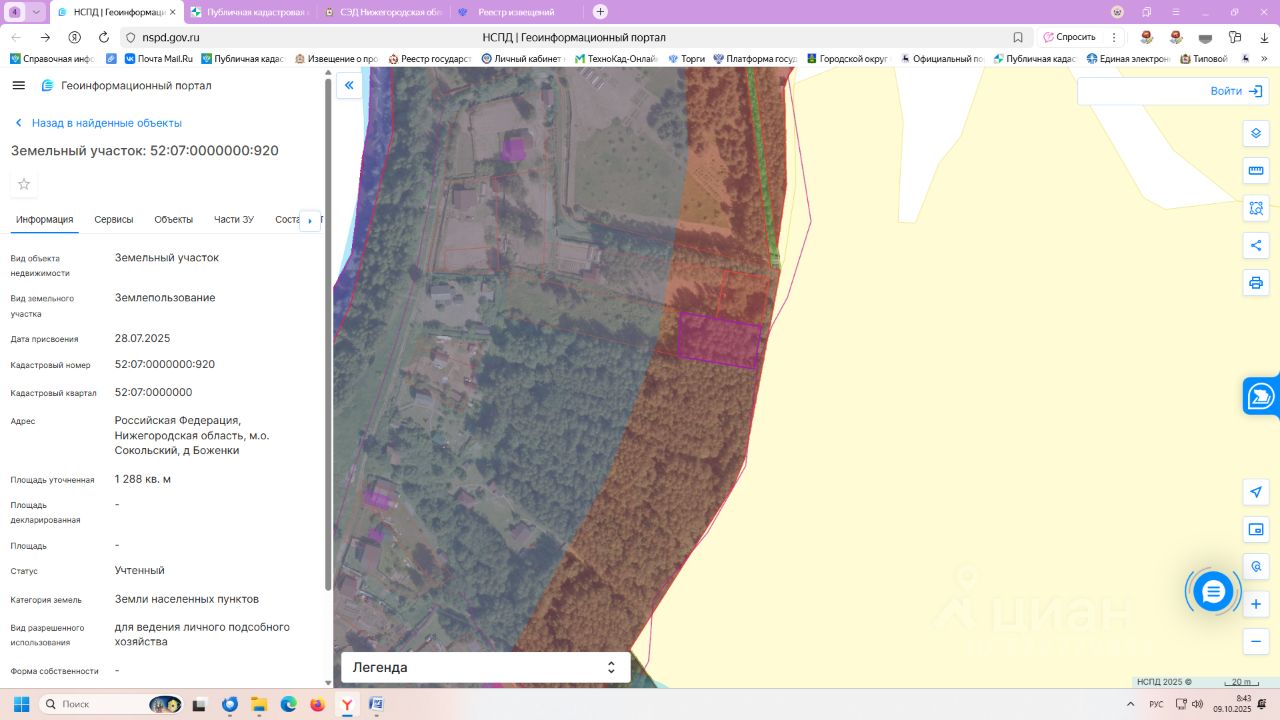Open the Yandex home button in the toolbar
The width and height of the screenshot is (1280, 720).
point(74,37)
